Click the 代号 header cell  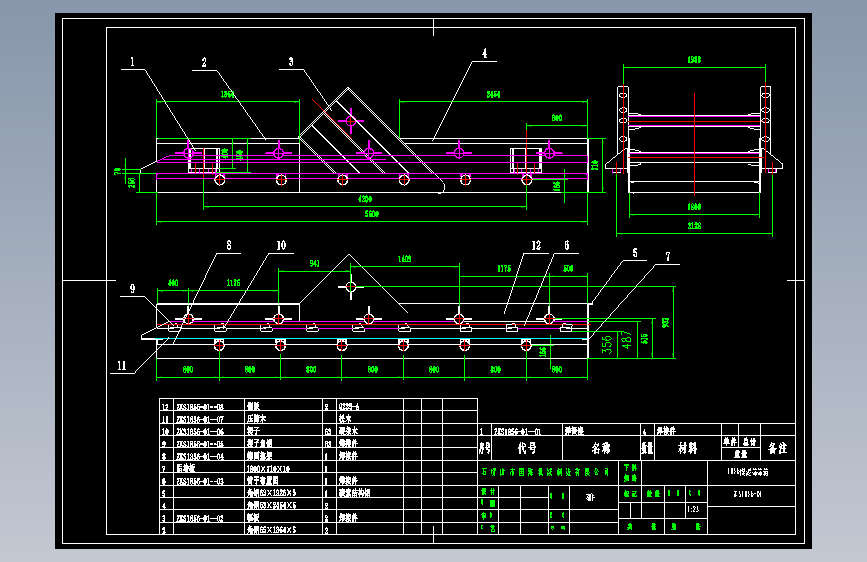point(527,447)
